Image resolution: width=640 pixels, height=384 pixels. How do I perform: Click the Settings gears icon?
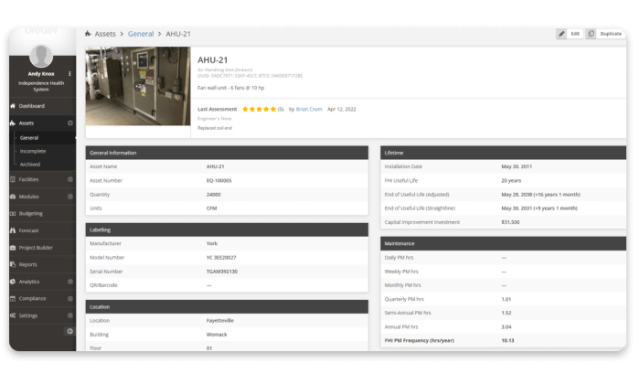point(13,316)
